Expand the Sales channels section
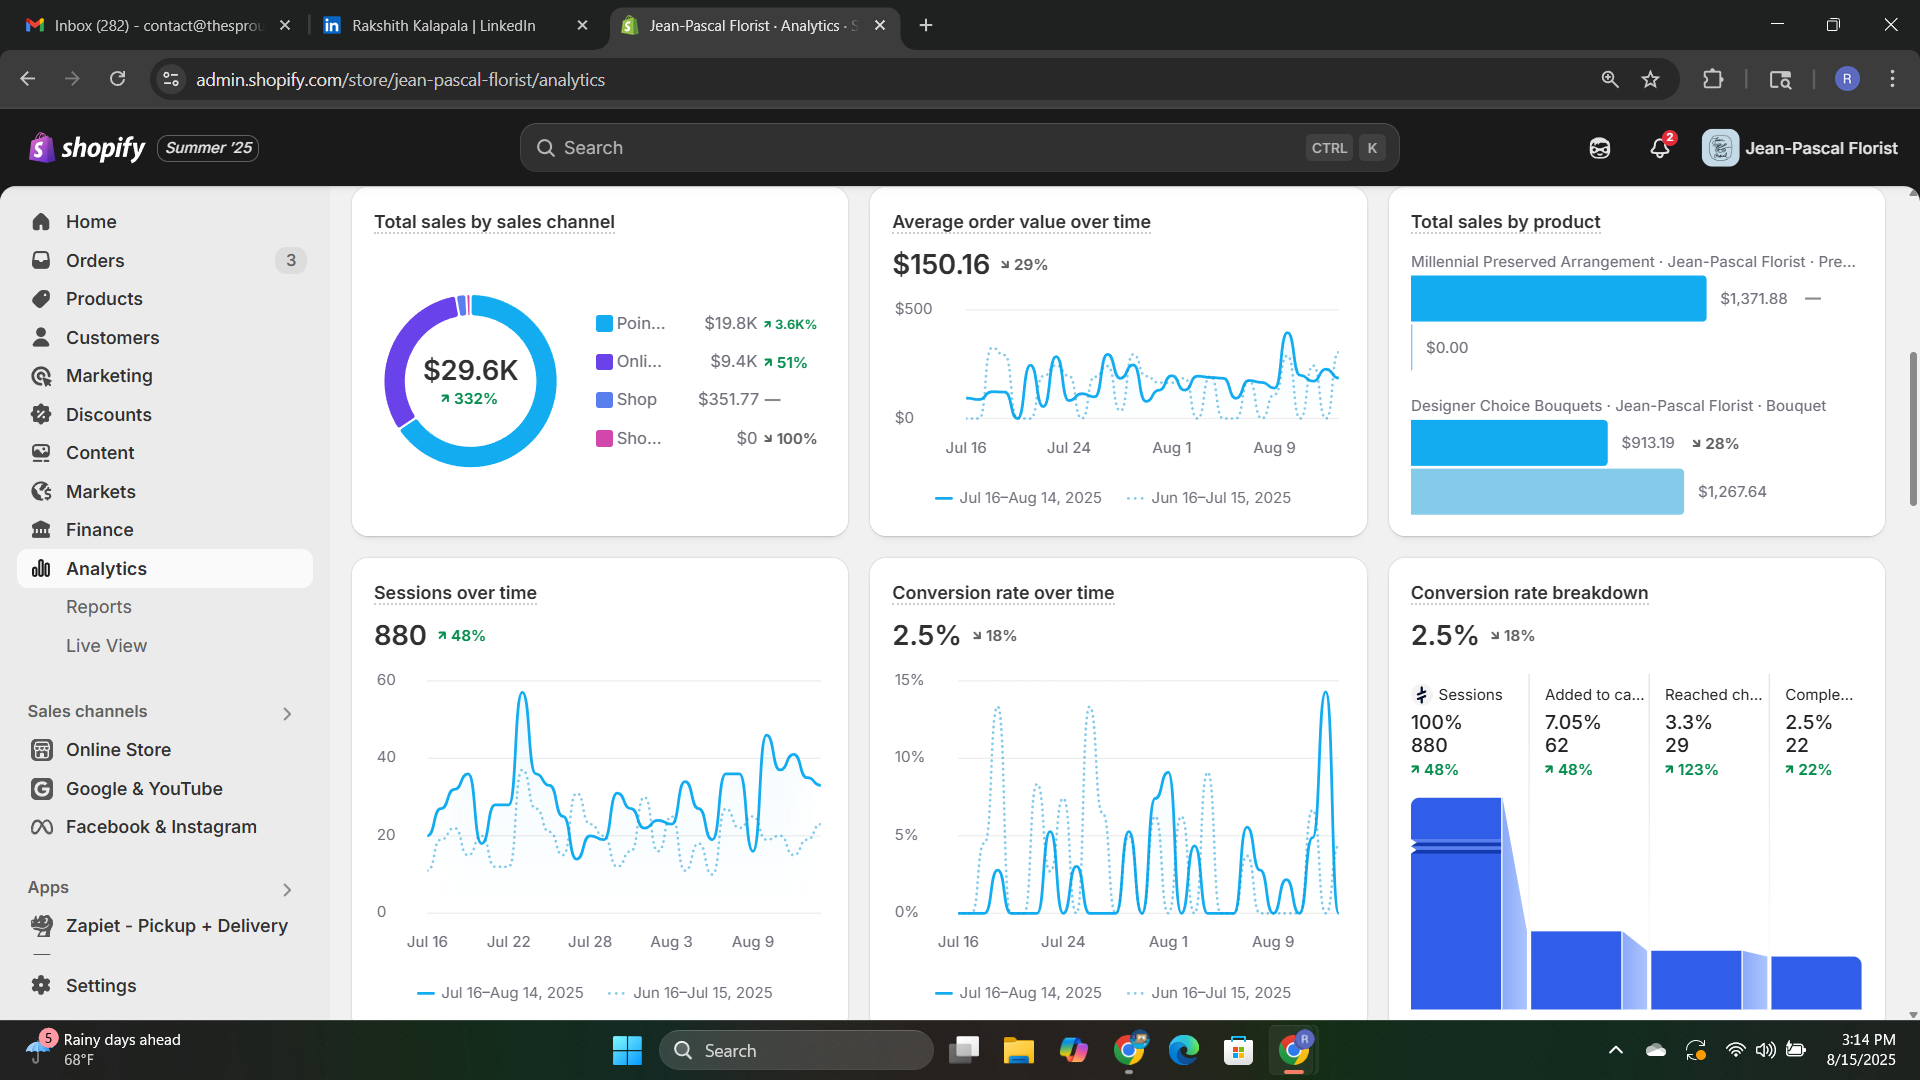 pos(287,713)
